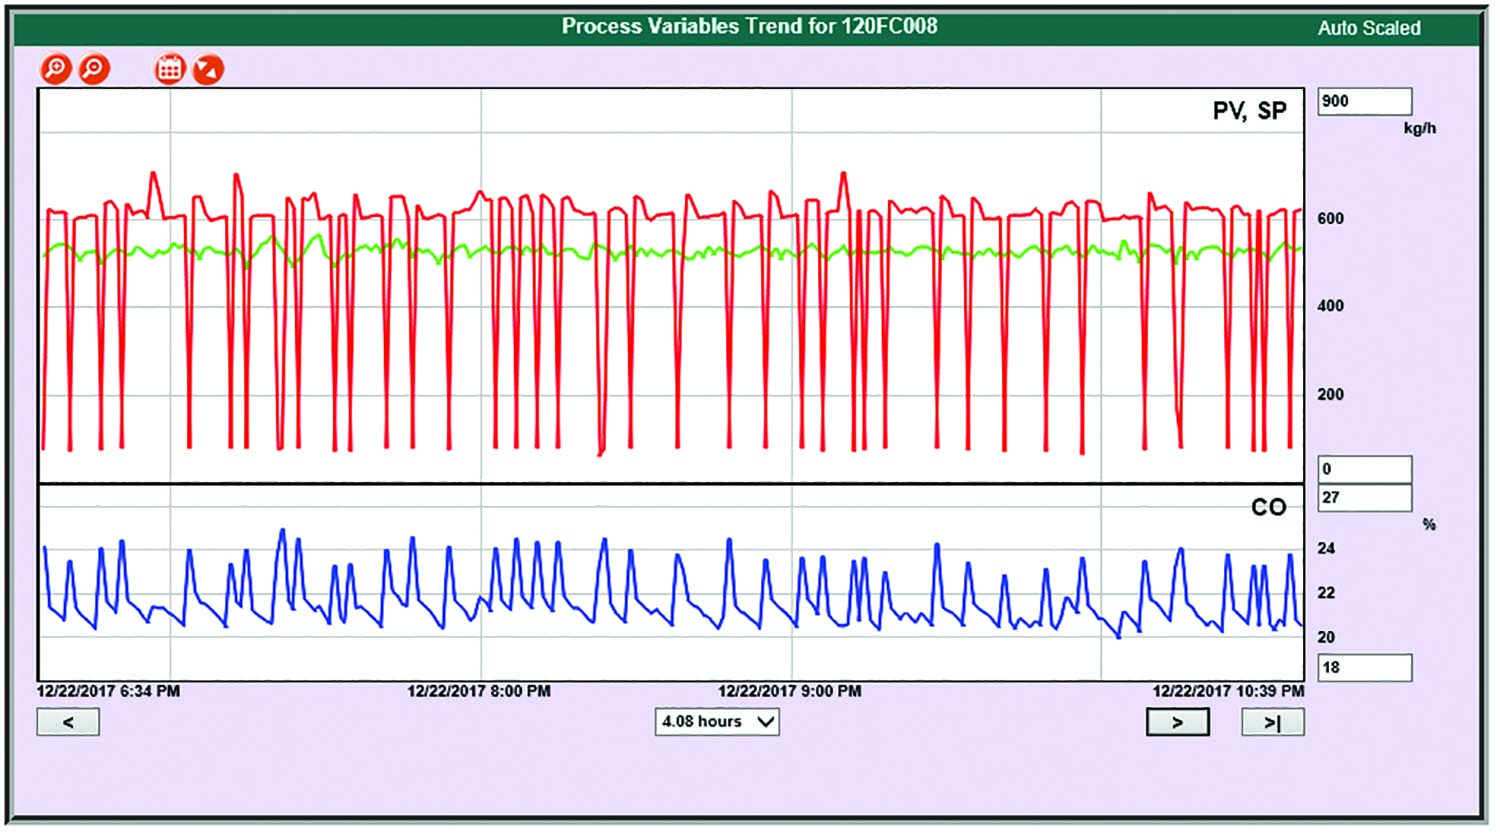Go to previous time window with < button
The image size is (1500, 833).
pos(68,722)
